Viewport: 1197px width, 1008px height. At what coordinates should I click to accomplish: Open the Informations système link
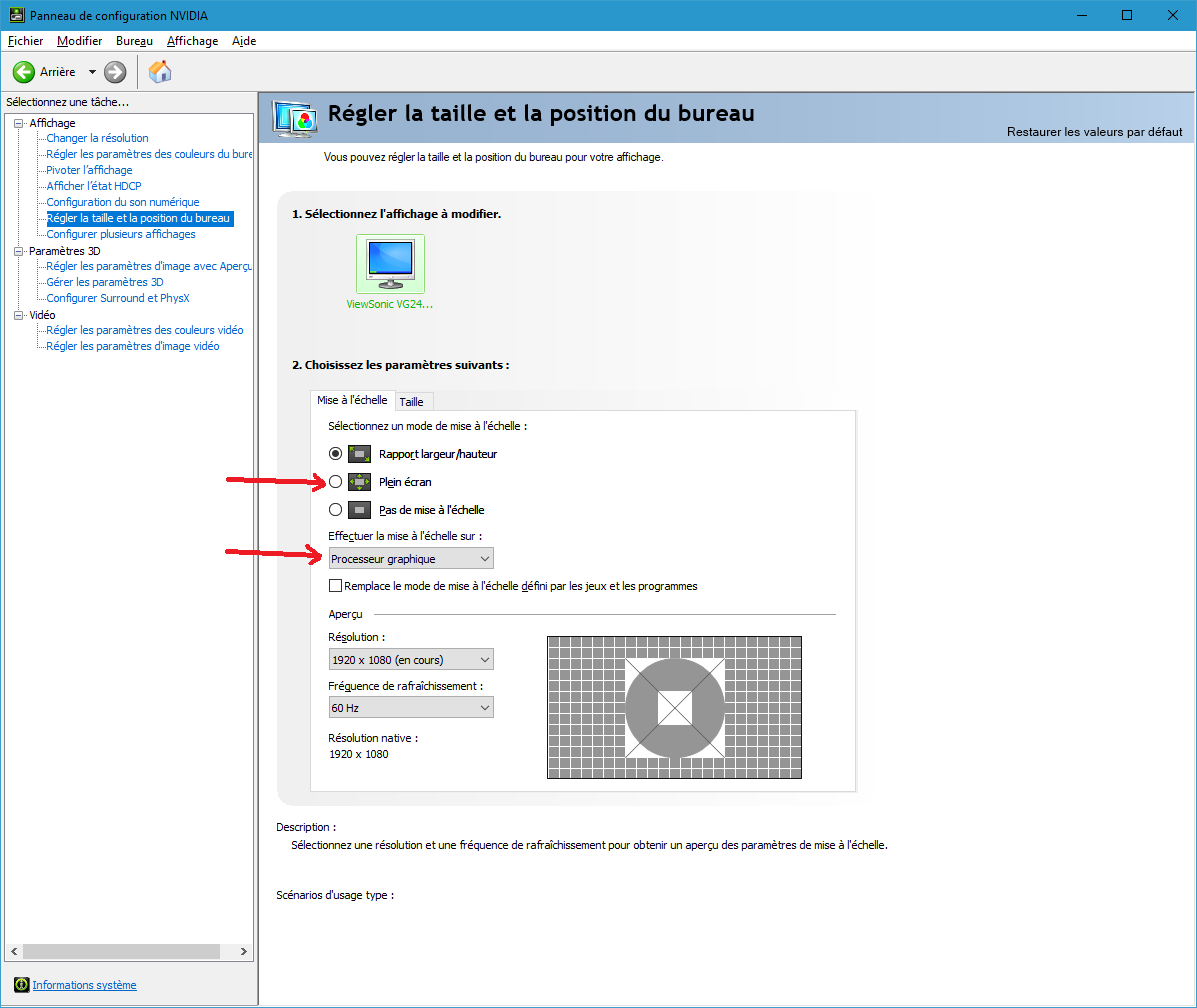(x=84, y=985)
